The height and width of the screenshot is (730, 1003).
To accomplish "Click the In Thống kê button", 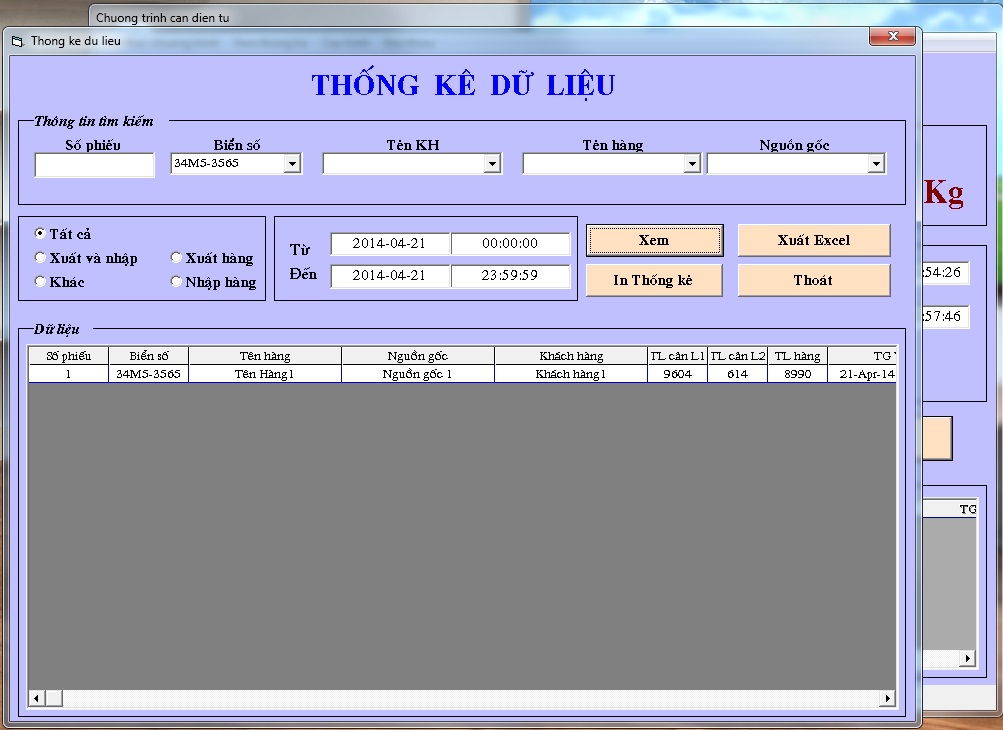I will pyautogui.click(x=654, y=280).
